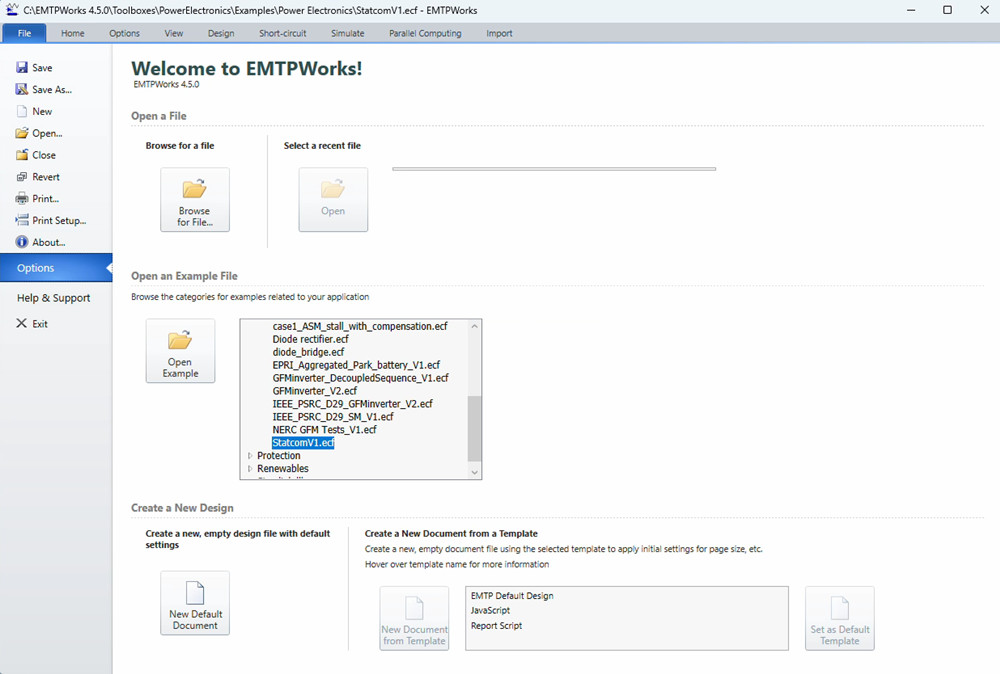Click the Exit X icon in sidebar
Screen dimensions: 1000x674
[21, 323]
